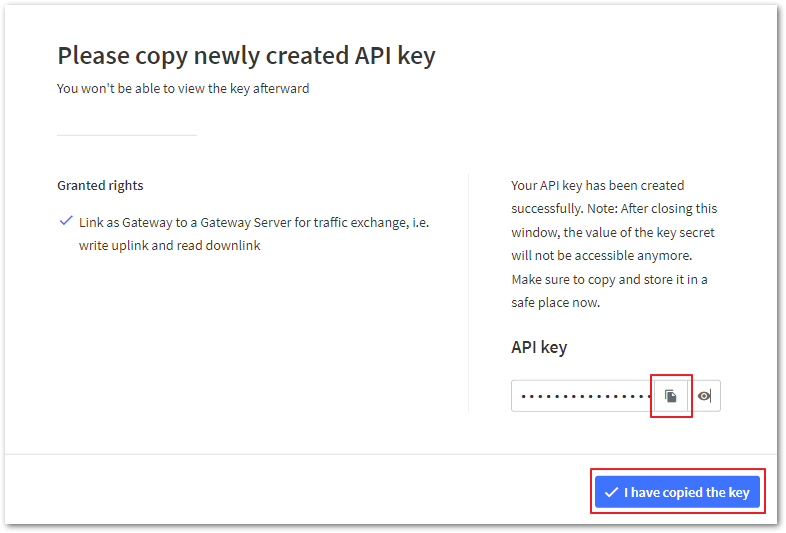Screen dimensions: 786x533
Task: Click the API key label above the field
Action: pyautogui.click(x=539, y=347)
